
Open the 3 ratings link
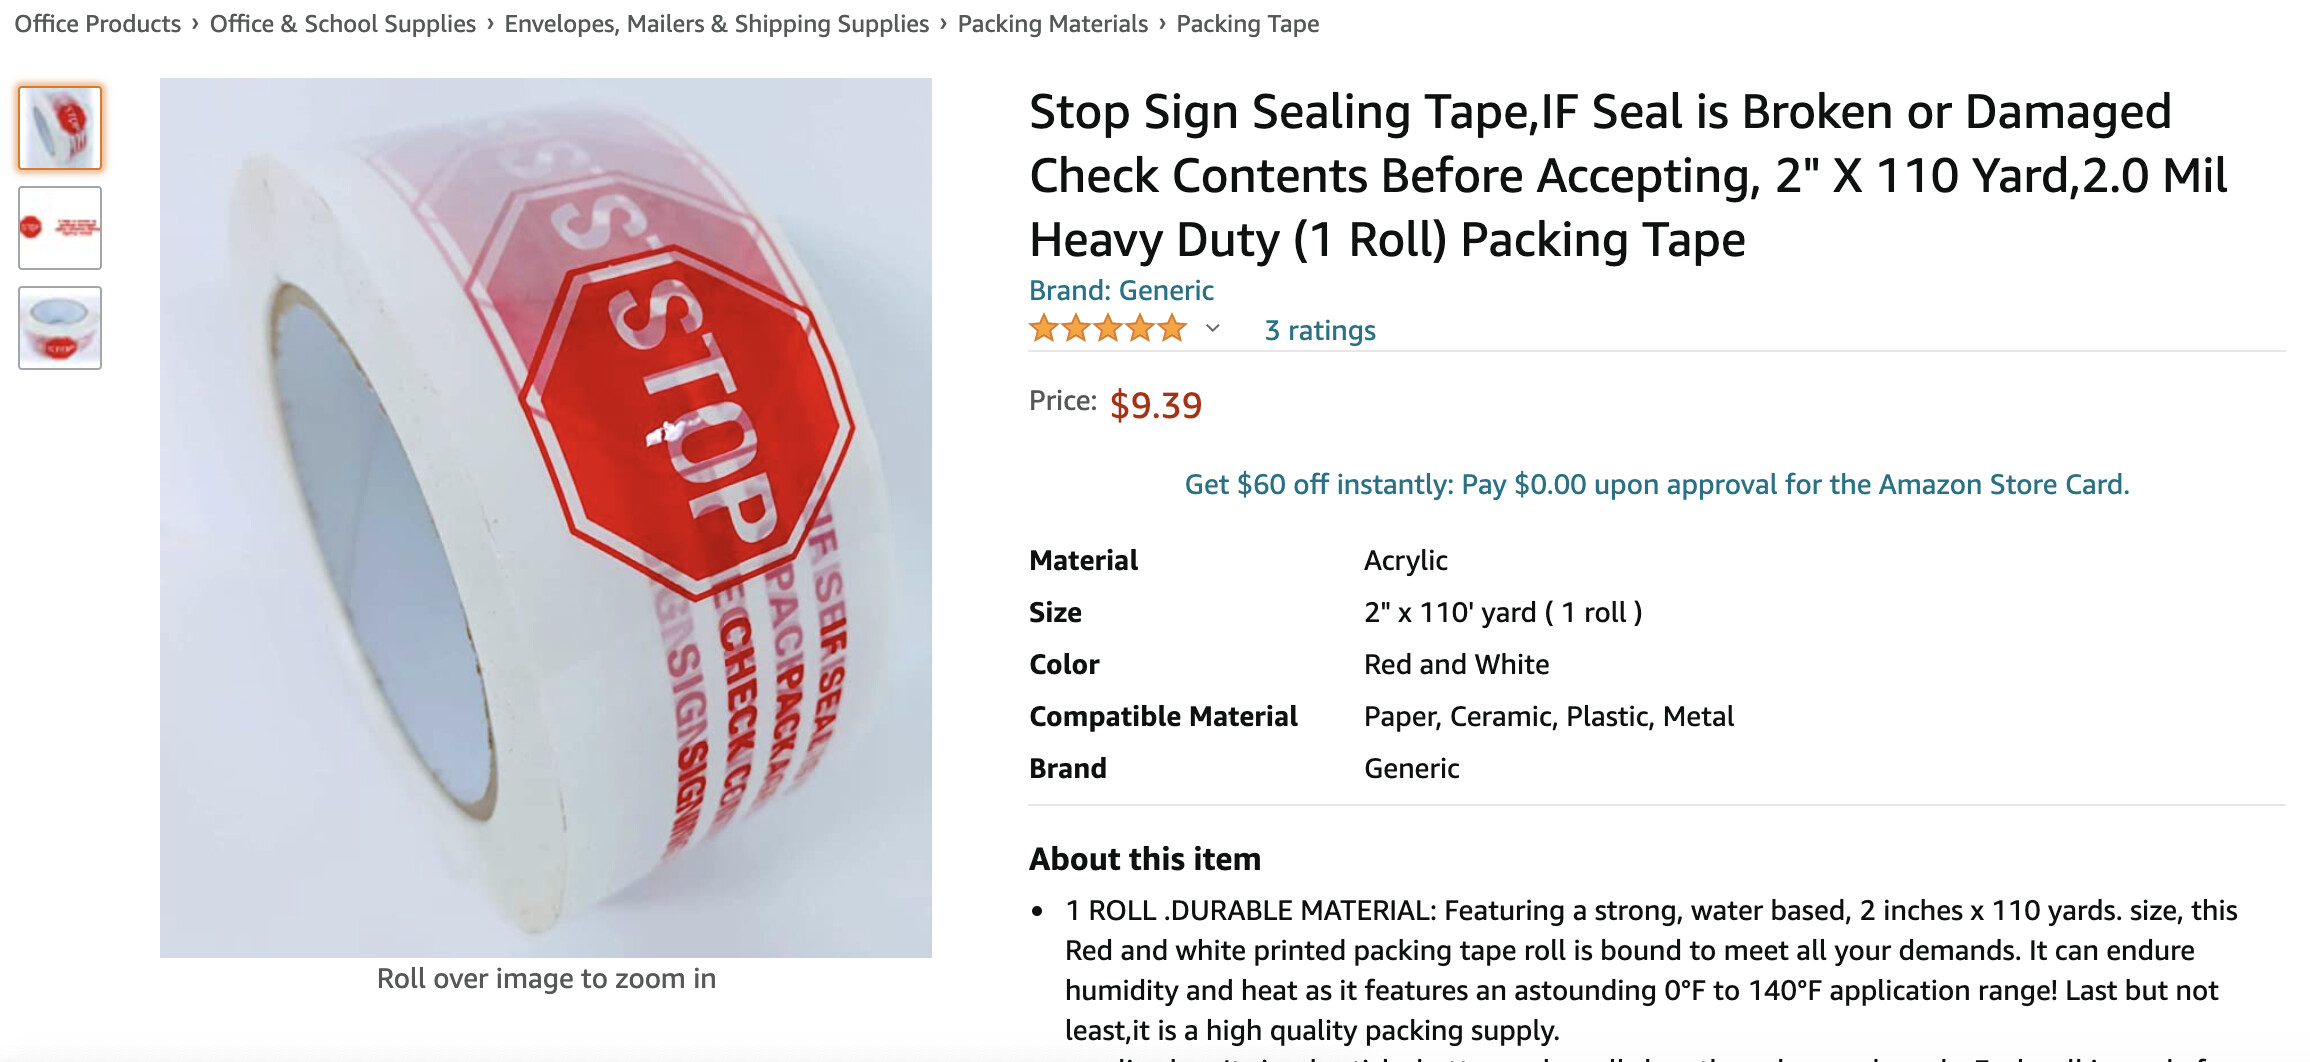coord(1320,330)
